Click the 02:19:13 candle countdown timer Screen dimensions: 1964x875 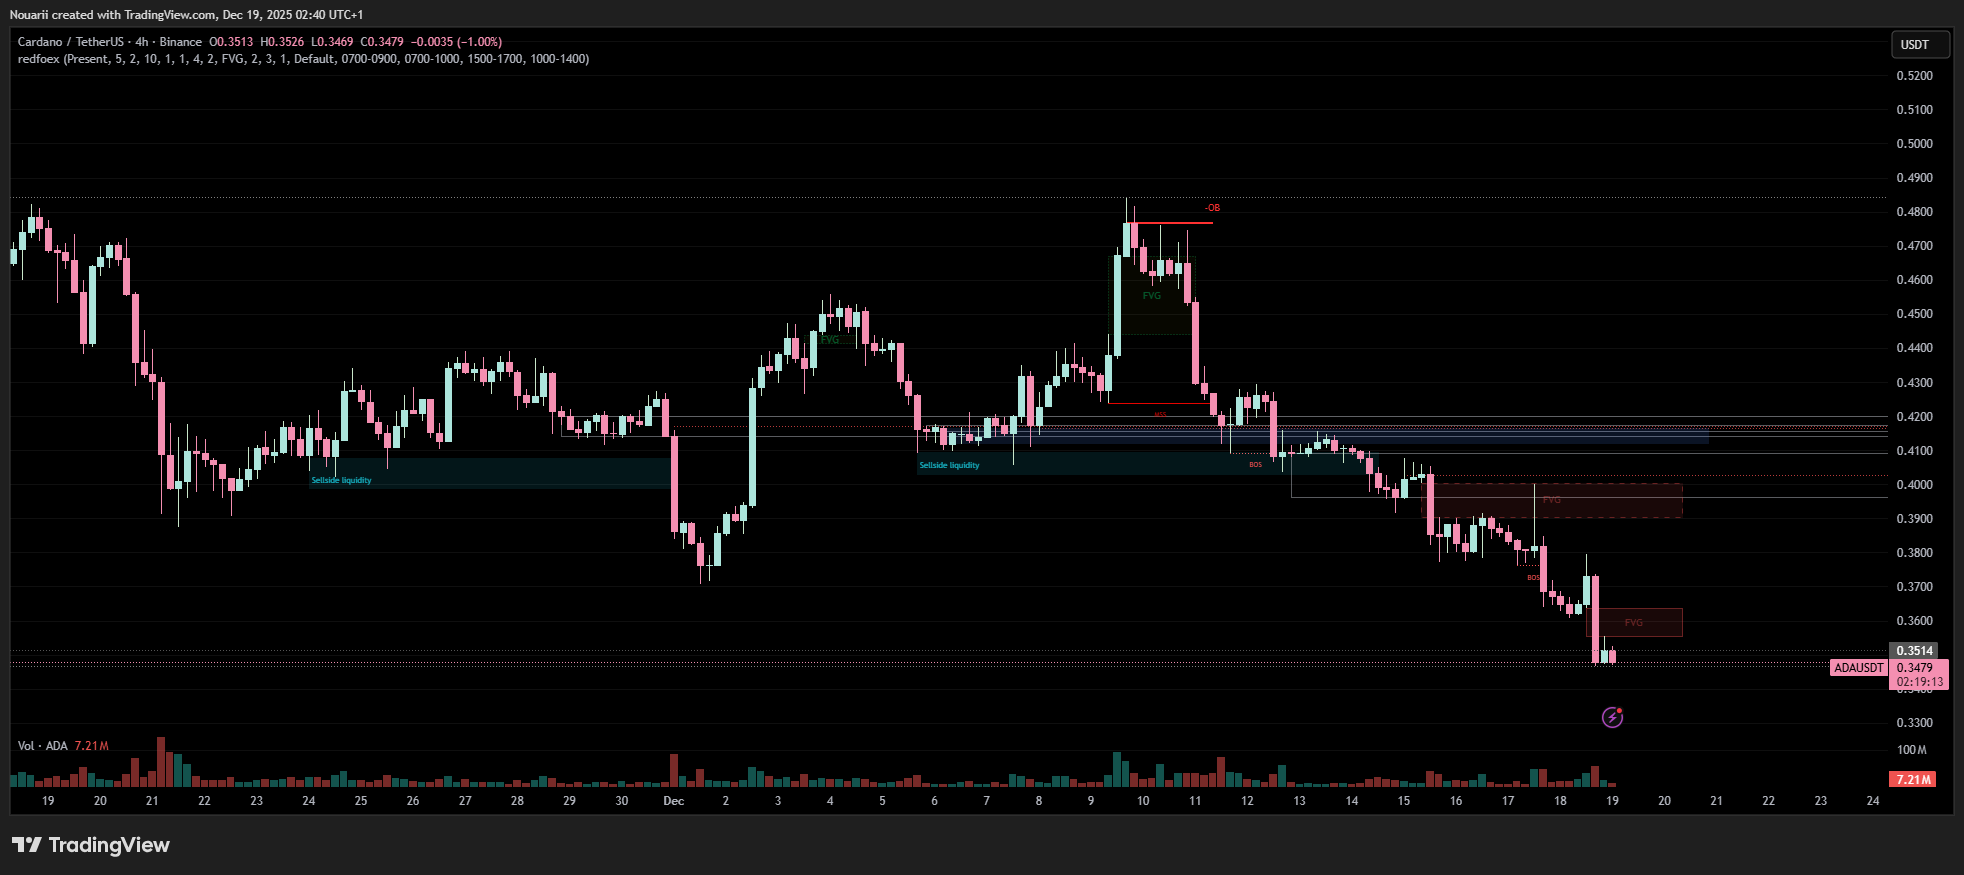pos(1920,682)
